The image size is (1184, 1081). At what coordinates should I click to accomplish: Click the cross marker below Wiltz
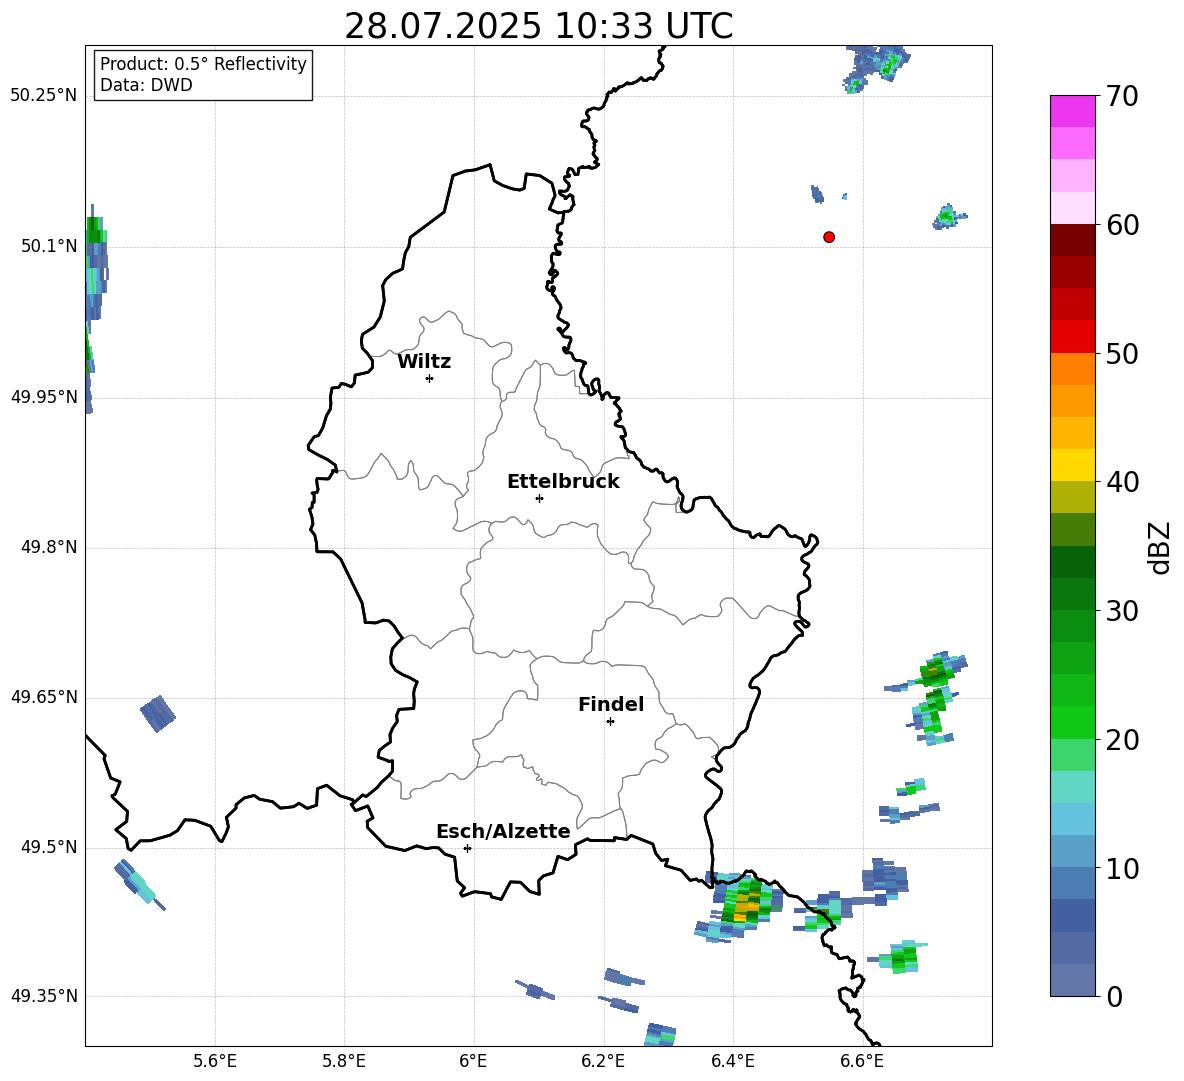pyautogui.click(x=430, y=378)
